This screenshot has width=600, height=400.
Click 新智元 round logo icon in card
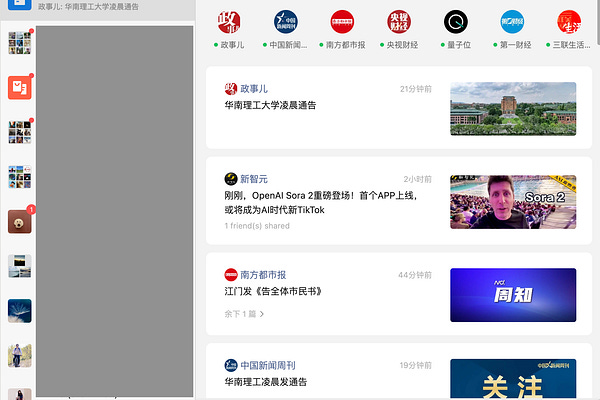point(231,179)
